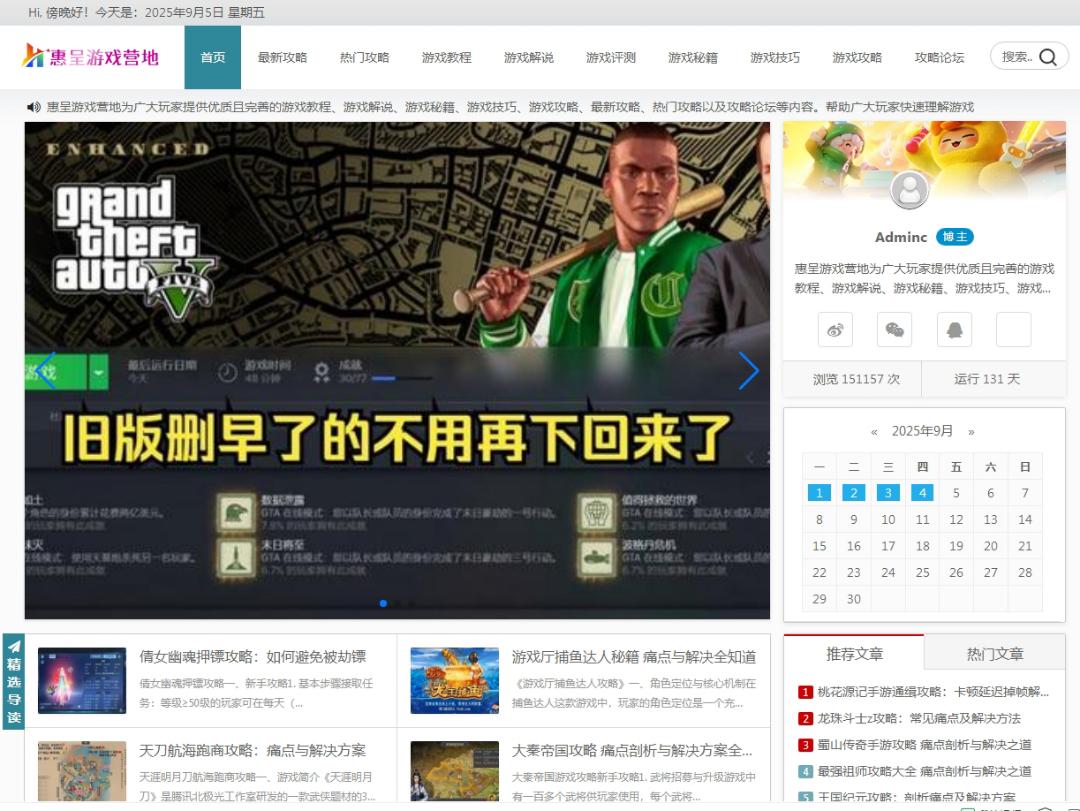The image size is (1080, 811).
Task: Go to 游戏解说 section
Action: click(529, 57)
